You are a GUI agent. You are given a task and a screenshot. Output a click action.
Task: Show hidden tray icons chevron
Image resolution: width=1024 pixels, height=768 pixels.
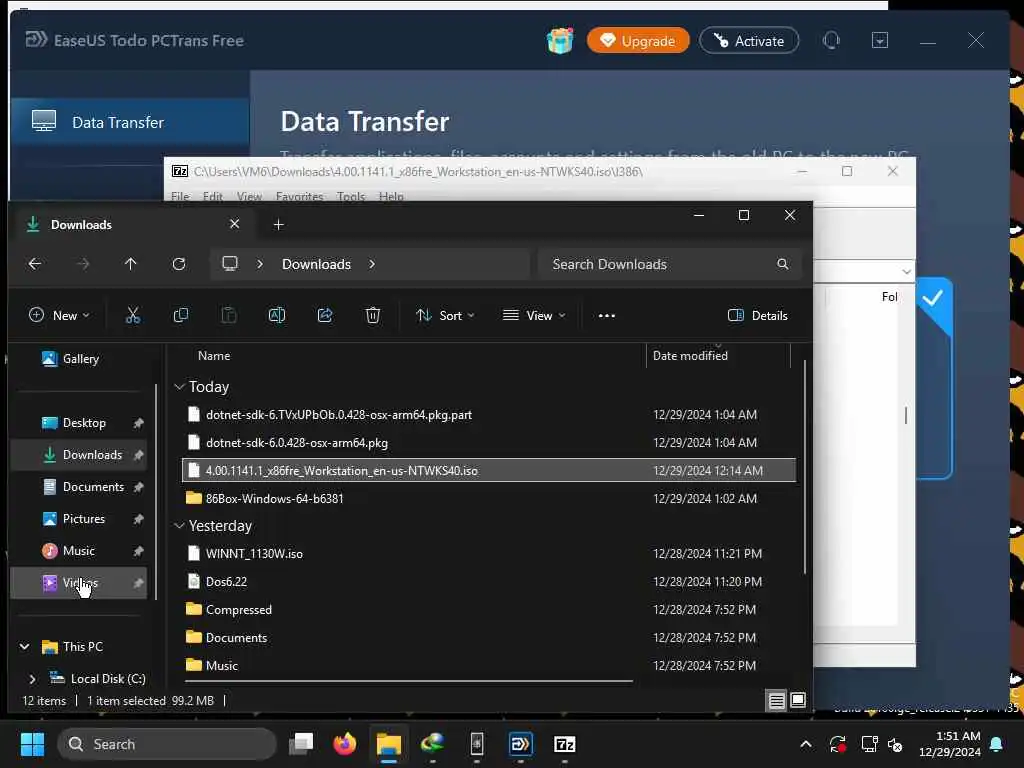coord(806,744)
